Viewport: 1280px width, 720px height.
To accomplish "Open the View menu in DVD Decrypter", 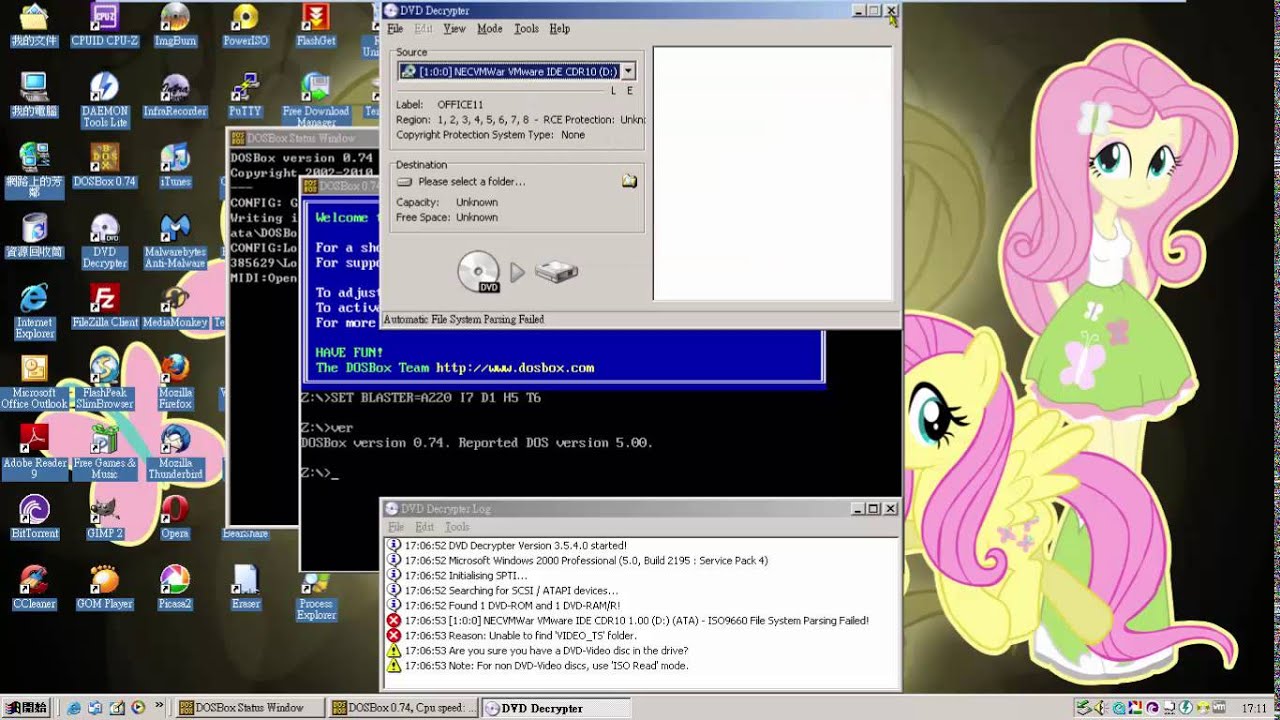I will pyautogui.click(x=454, y=29).
